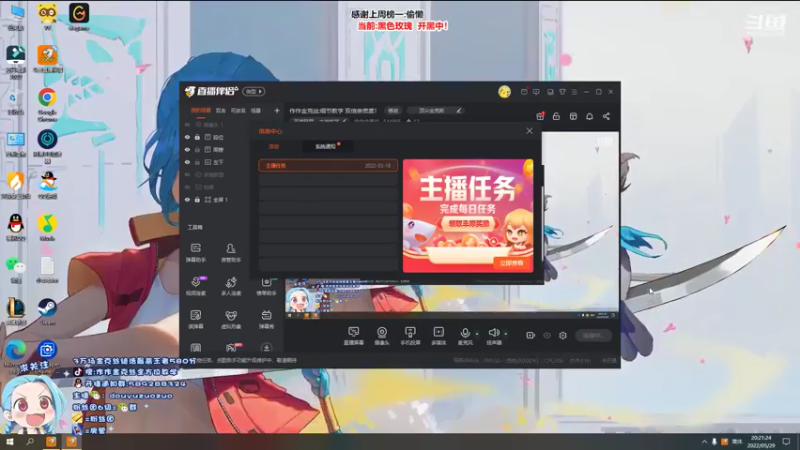The image size is (800, 450).
Task: Add 直播屏幕 screen capture source
Action: 354,336
